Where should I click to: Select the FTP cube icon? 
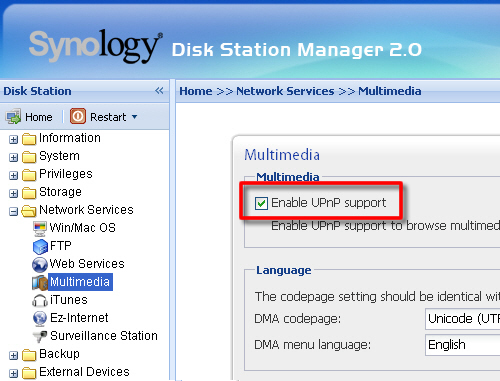40,246
